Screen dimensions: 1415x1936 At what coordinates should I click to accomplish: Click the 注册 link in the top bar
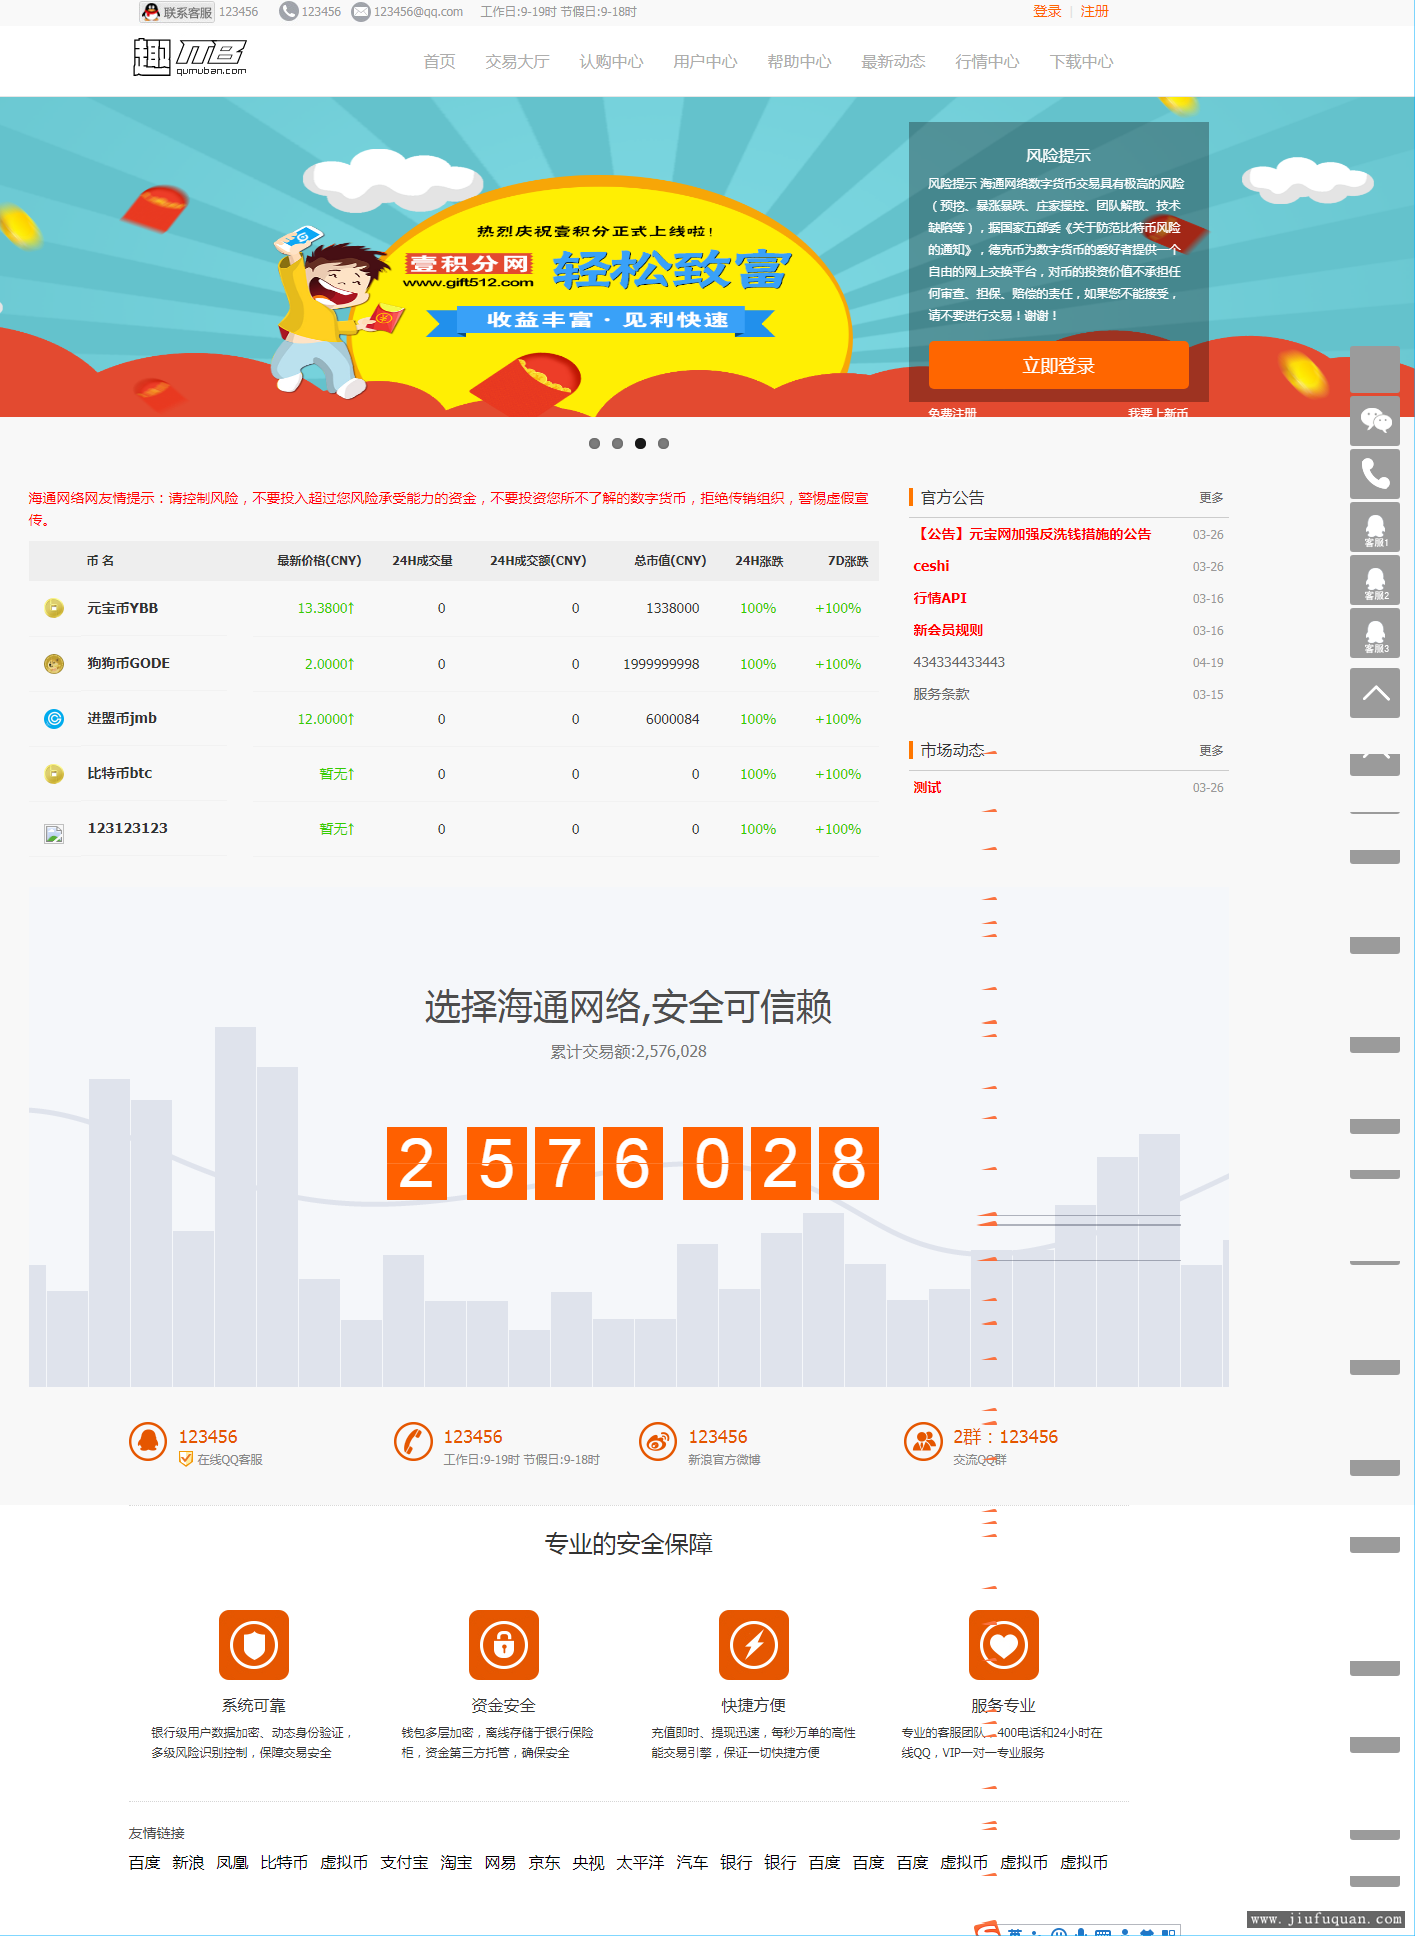1094,12
